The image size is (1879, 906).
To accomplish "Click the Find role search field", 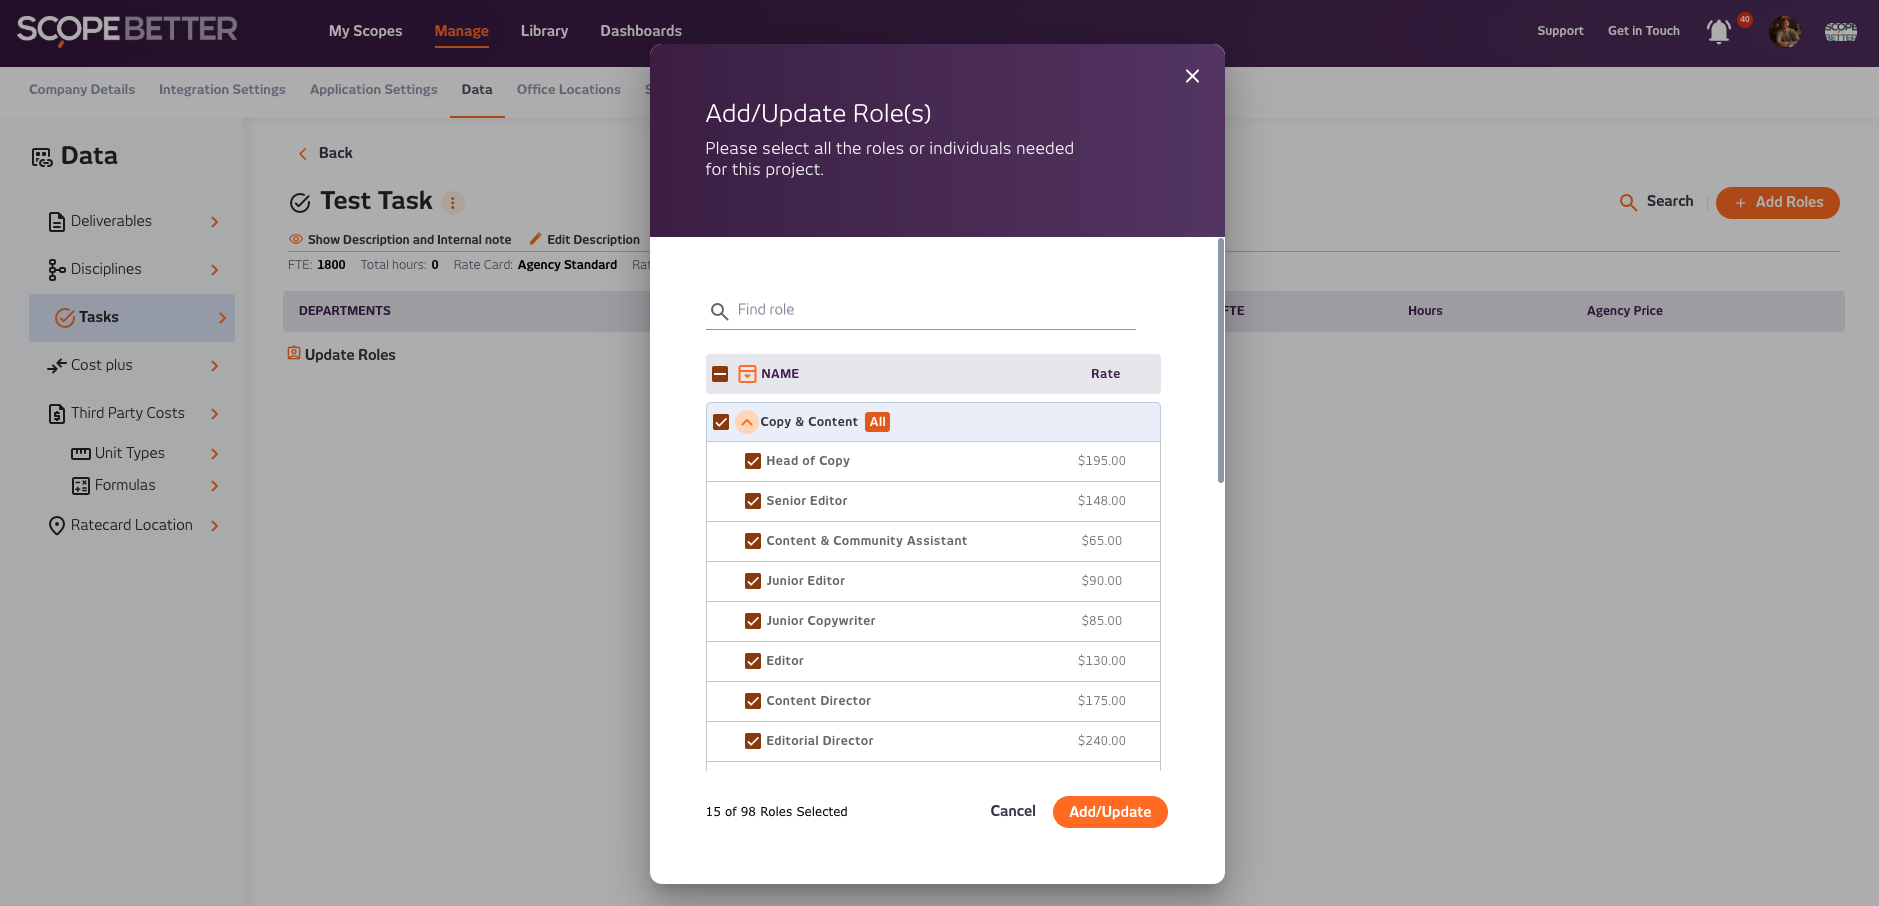I will click(930, 310).
